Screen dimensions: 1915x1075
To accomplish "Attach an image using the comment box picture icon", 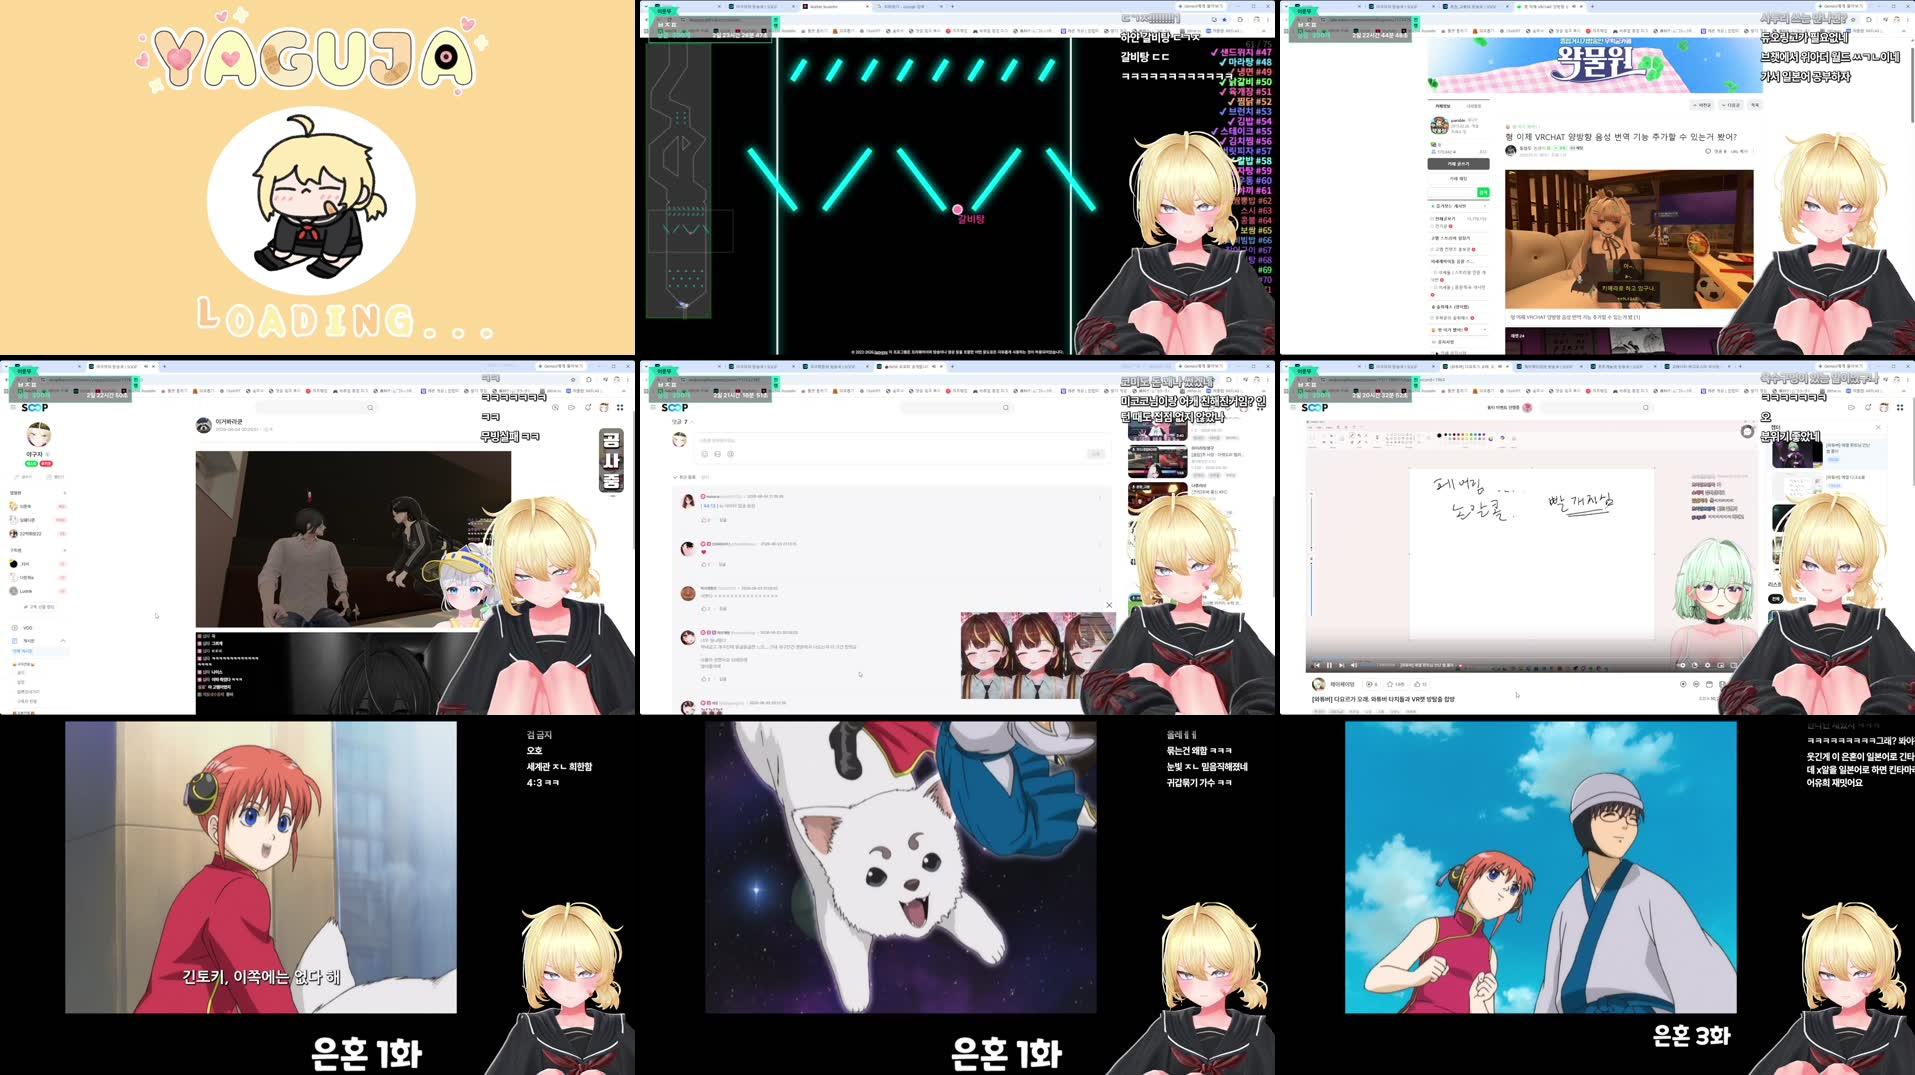I will 717,454.
